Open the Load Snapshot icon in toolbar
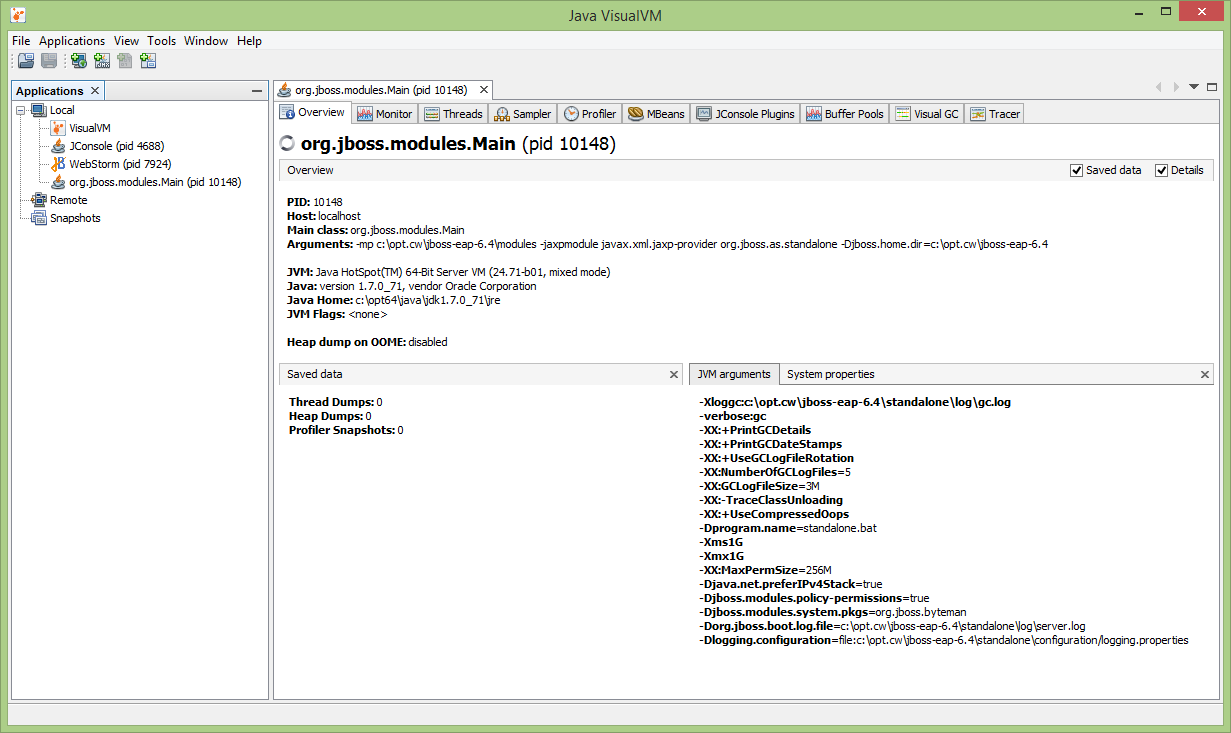 pyautogui.click(x=25, y=60)
